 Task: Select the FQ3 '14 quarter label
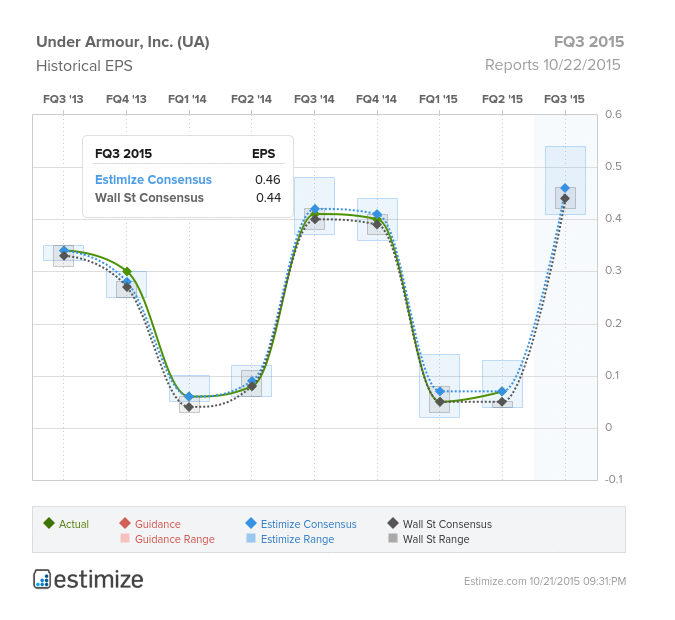(314, 99)
